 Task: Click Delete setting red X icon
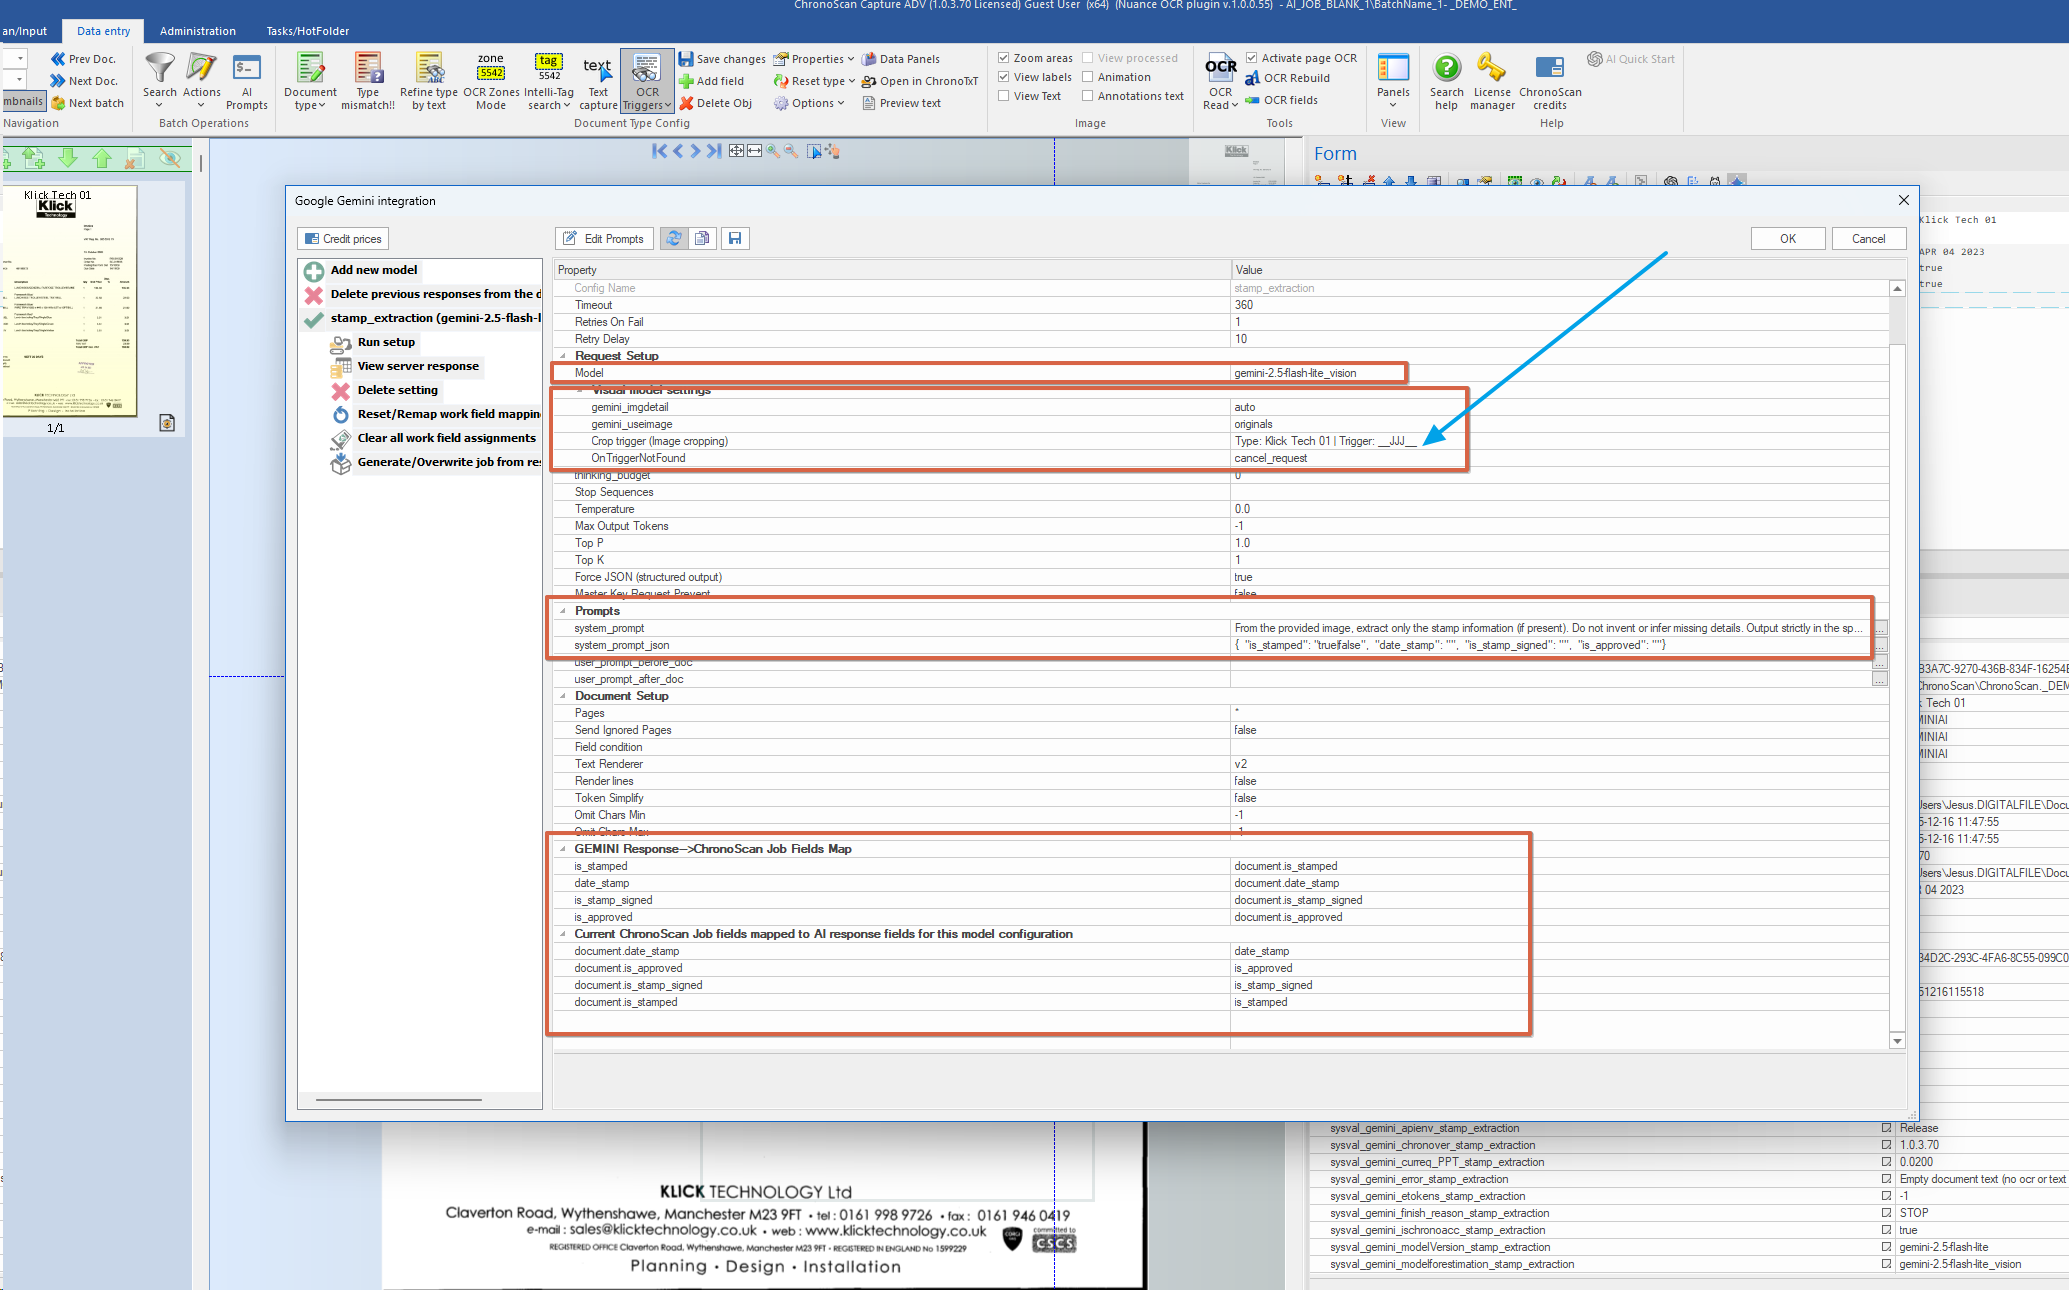click(x=341, y=391)
